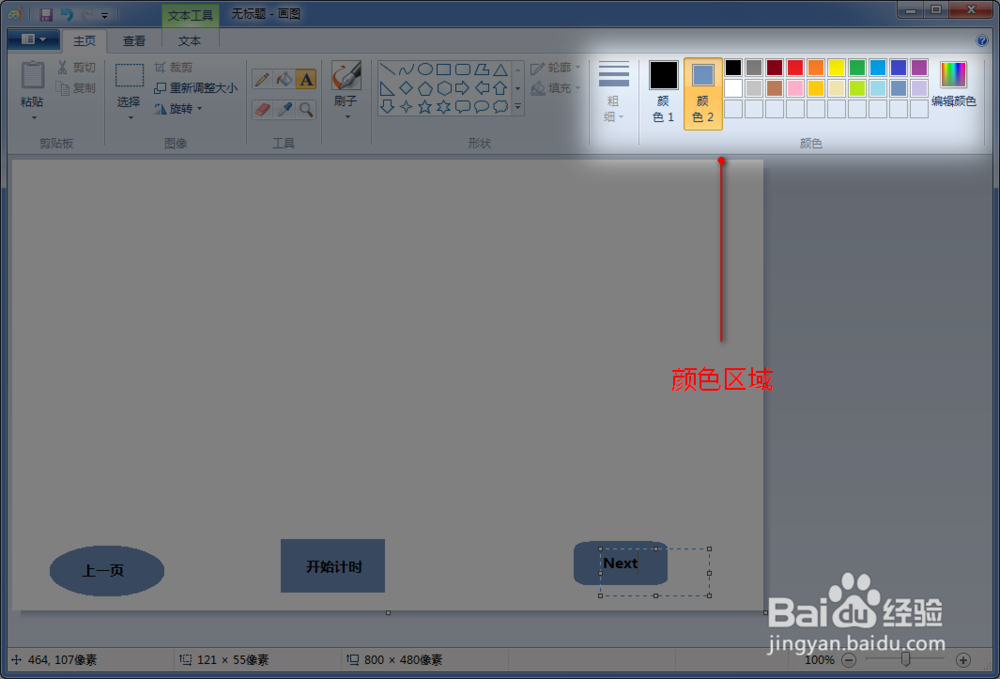Click the zoom out minus button

(x=849, y=660)
